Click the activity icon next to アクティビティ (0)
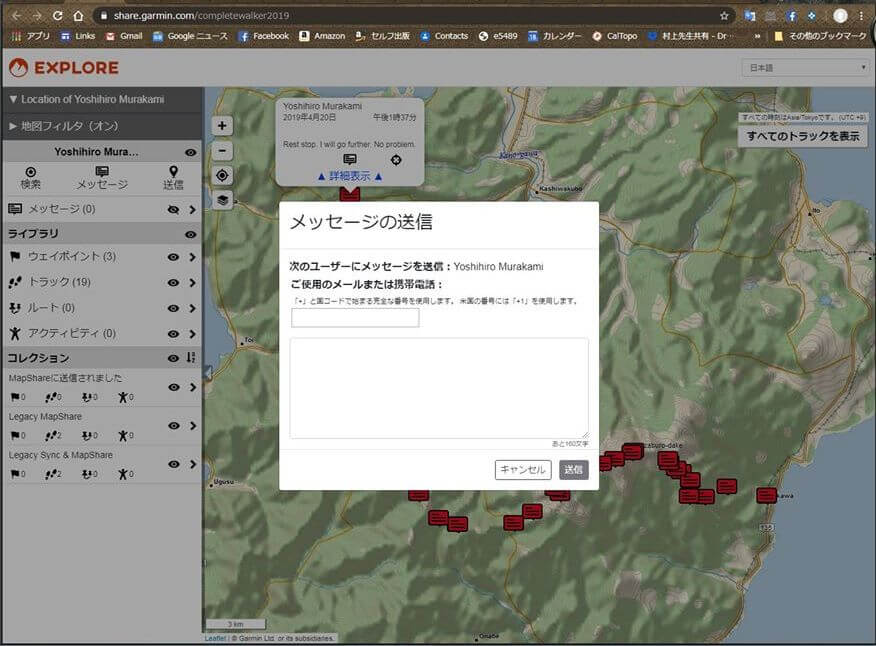Image resolution: width=876 pixels, height=646 pixels. click(x=15, y=334)
